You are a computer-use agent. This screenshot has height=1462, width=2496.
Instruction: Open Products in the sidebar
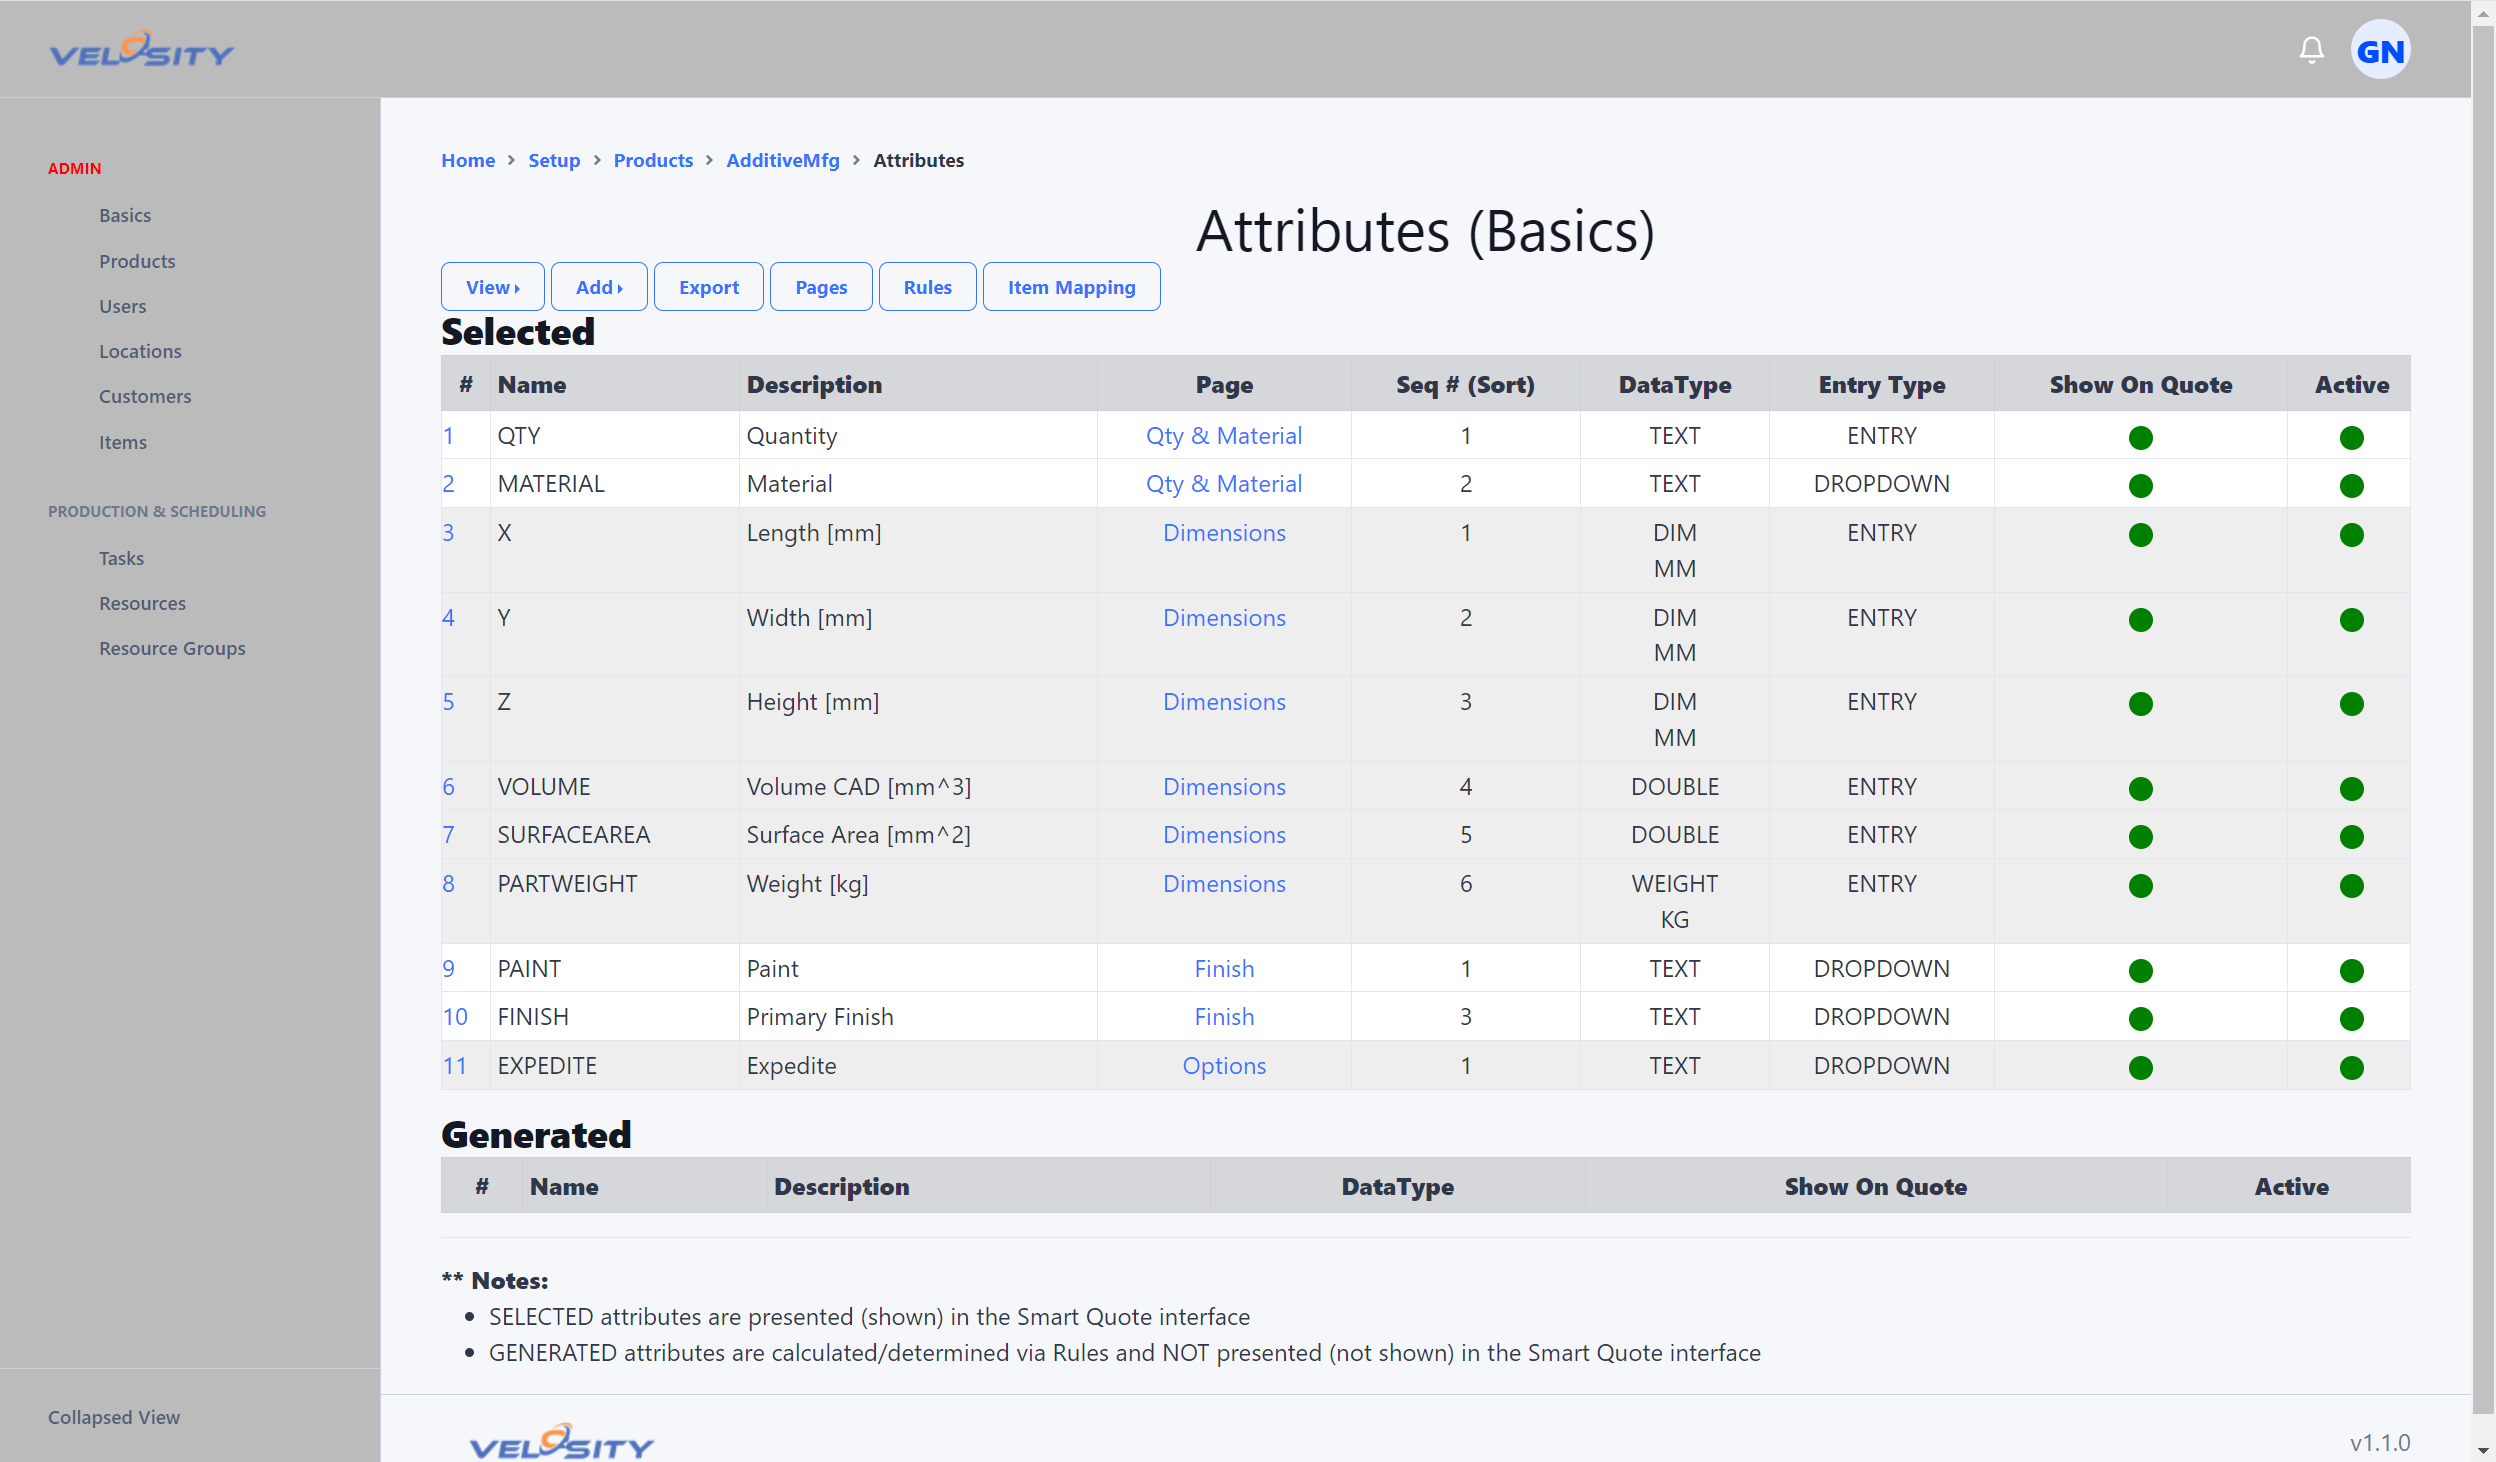(x=137, y=261)
